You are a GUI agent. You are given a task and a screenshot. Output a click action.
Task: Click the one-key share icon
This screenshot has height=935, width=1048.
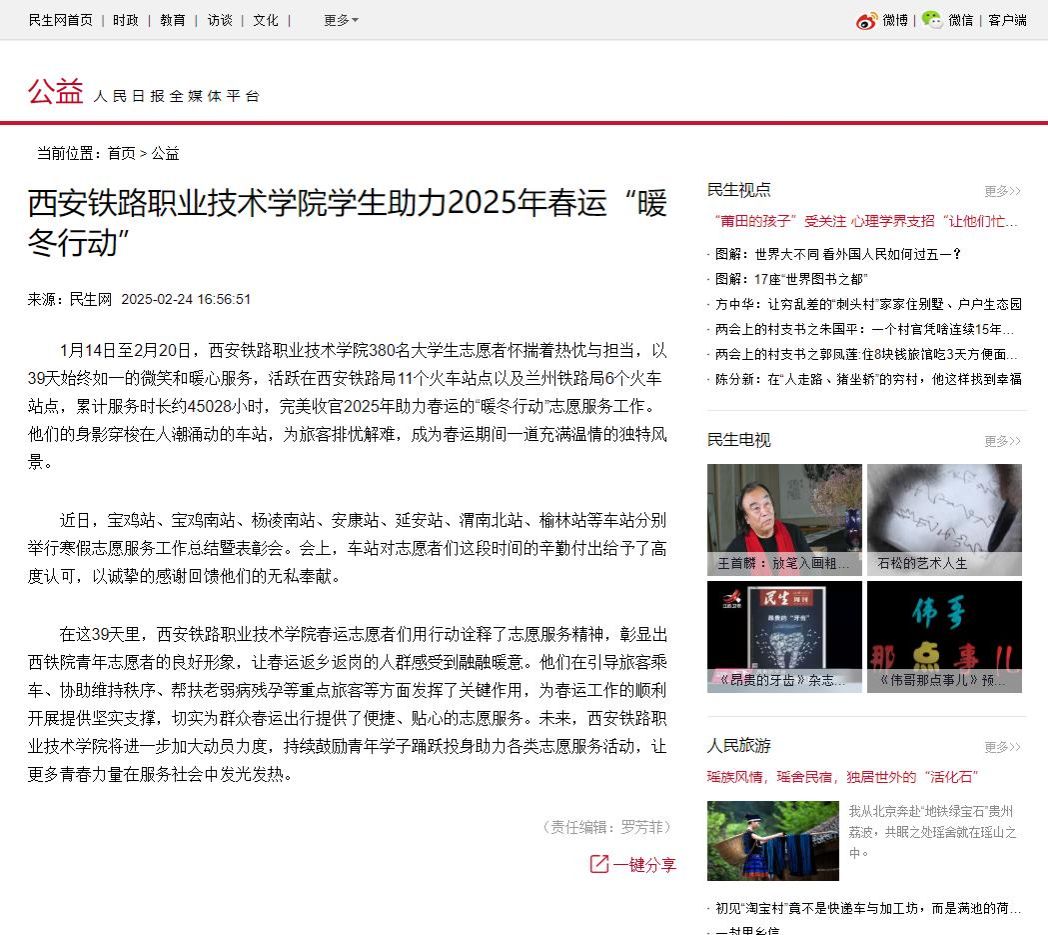coord(599,864)
